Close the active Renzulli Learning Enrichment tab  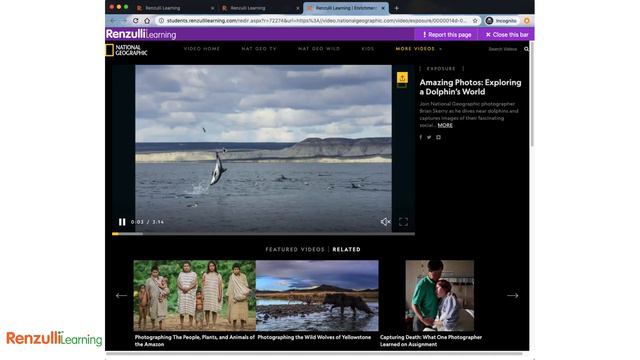pyautogui.click(x=383, y=8)
